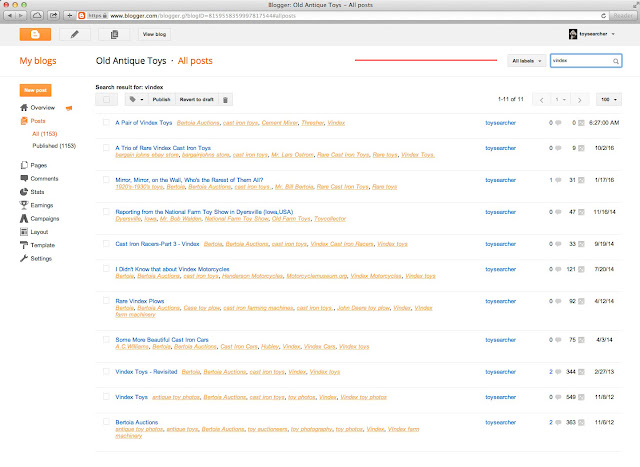This screenshot has width=640, height=467.
Task: Toggle the select-all posts checkbox
Action: [107, 100]
